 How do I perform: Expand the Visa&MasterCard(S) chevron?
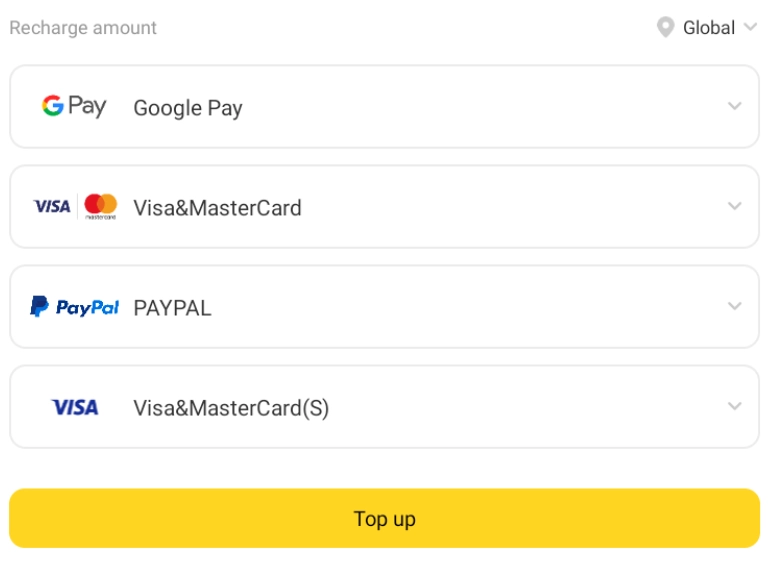pyautogui.click(x=734, y=406)
